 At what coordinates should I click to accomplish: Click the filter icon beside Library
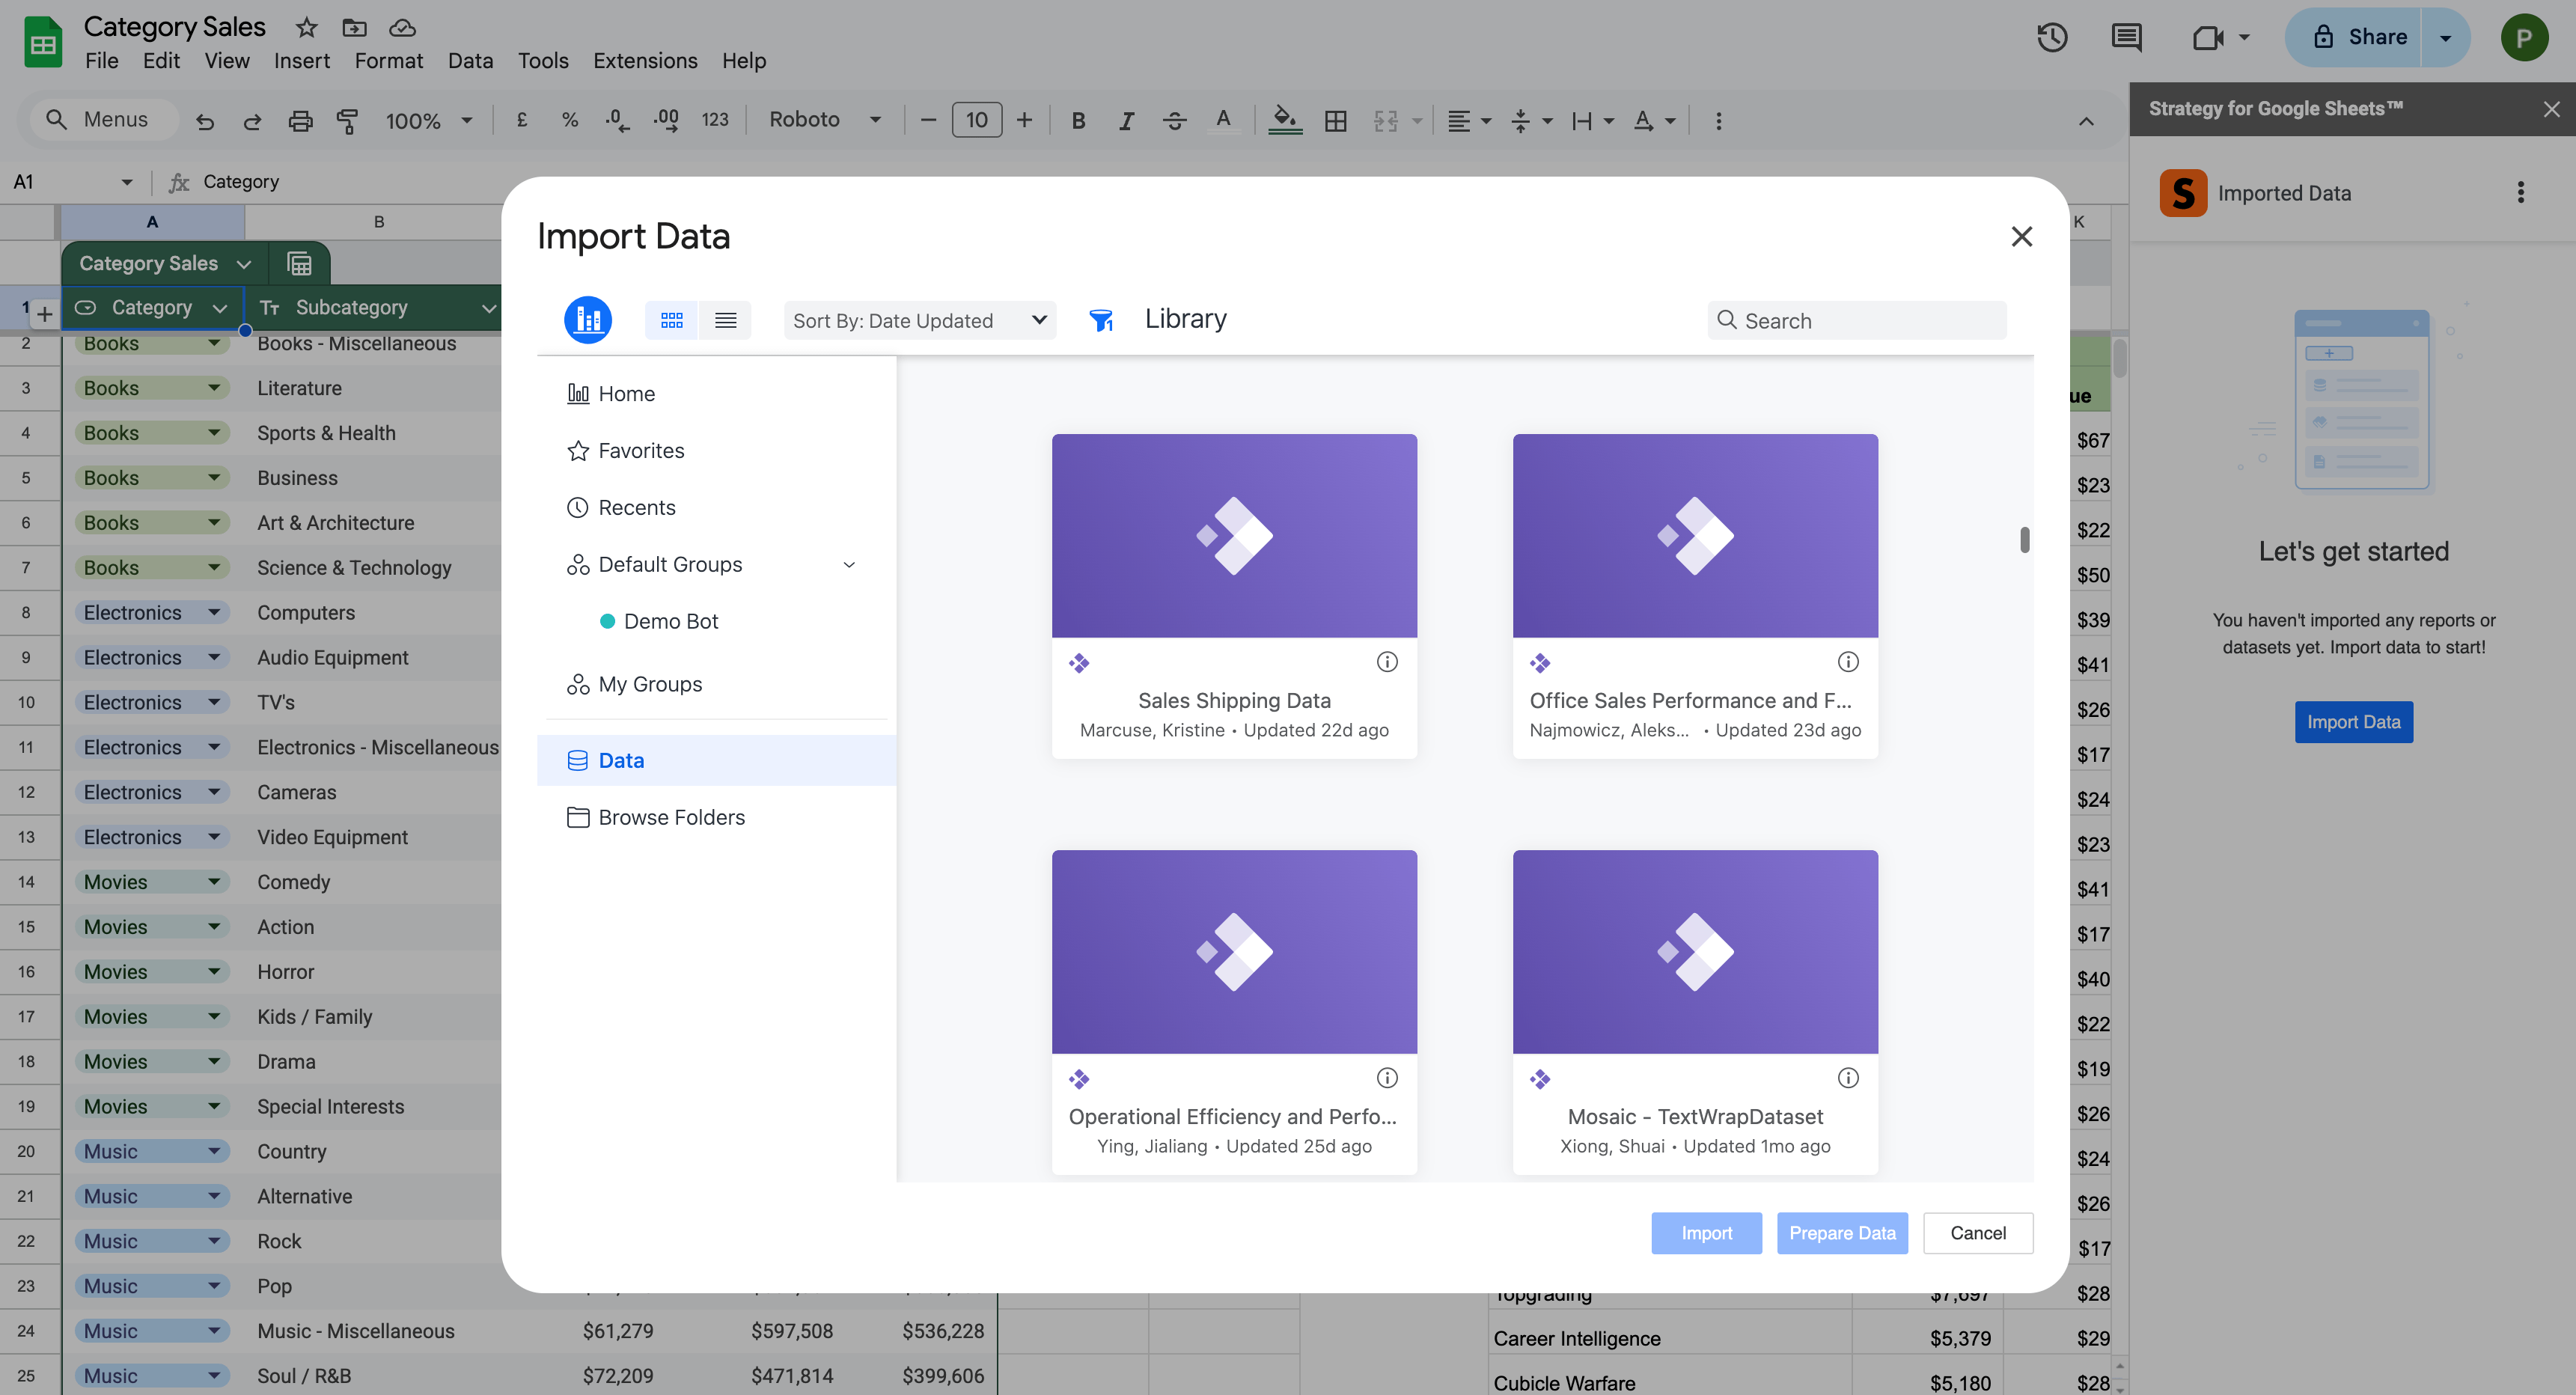pyautogui.click(x=1101, y=320)
